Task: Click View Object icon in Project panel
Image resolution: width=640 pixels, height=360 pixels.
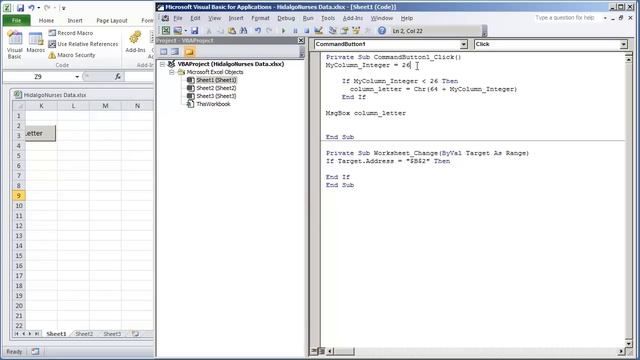Action: tap(175, 52)
